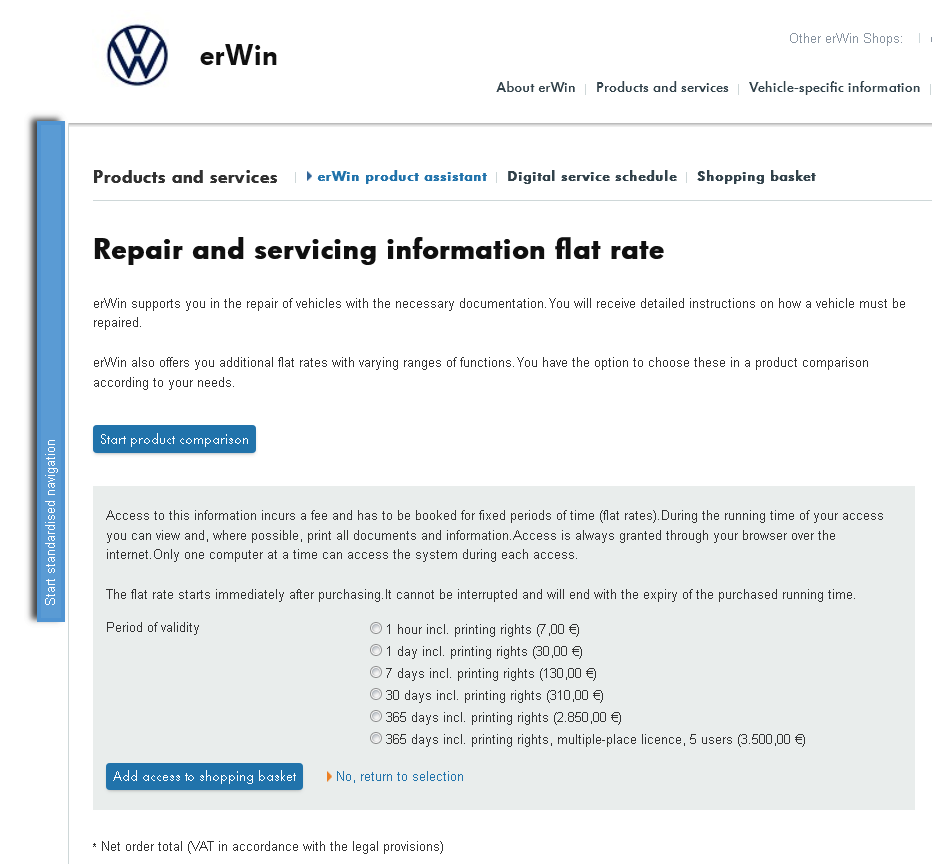Screen dimensions: 932x864
Task: Select 7 days incl. printing rights option
Action: pos(376,672)
